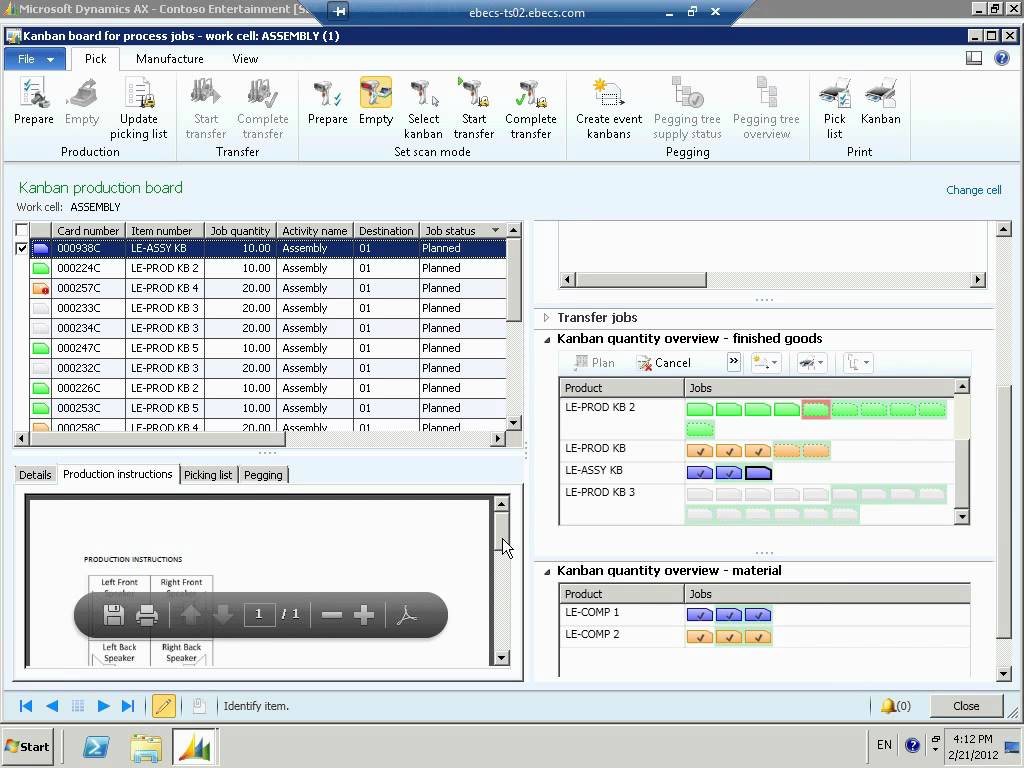Expand the finished goods toolbar overflow chevron
The width and height of the screenshot is (1024, 768).
tap(733, 362)
